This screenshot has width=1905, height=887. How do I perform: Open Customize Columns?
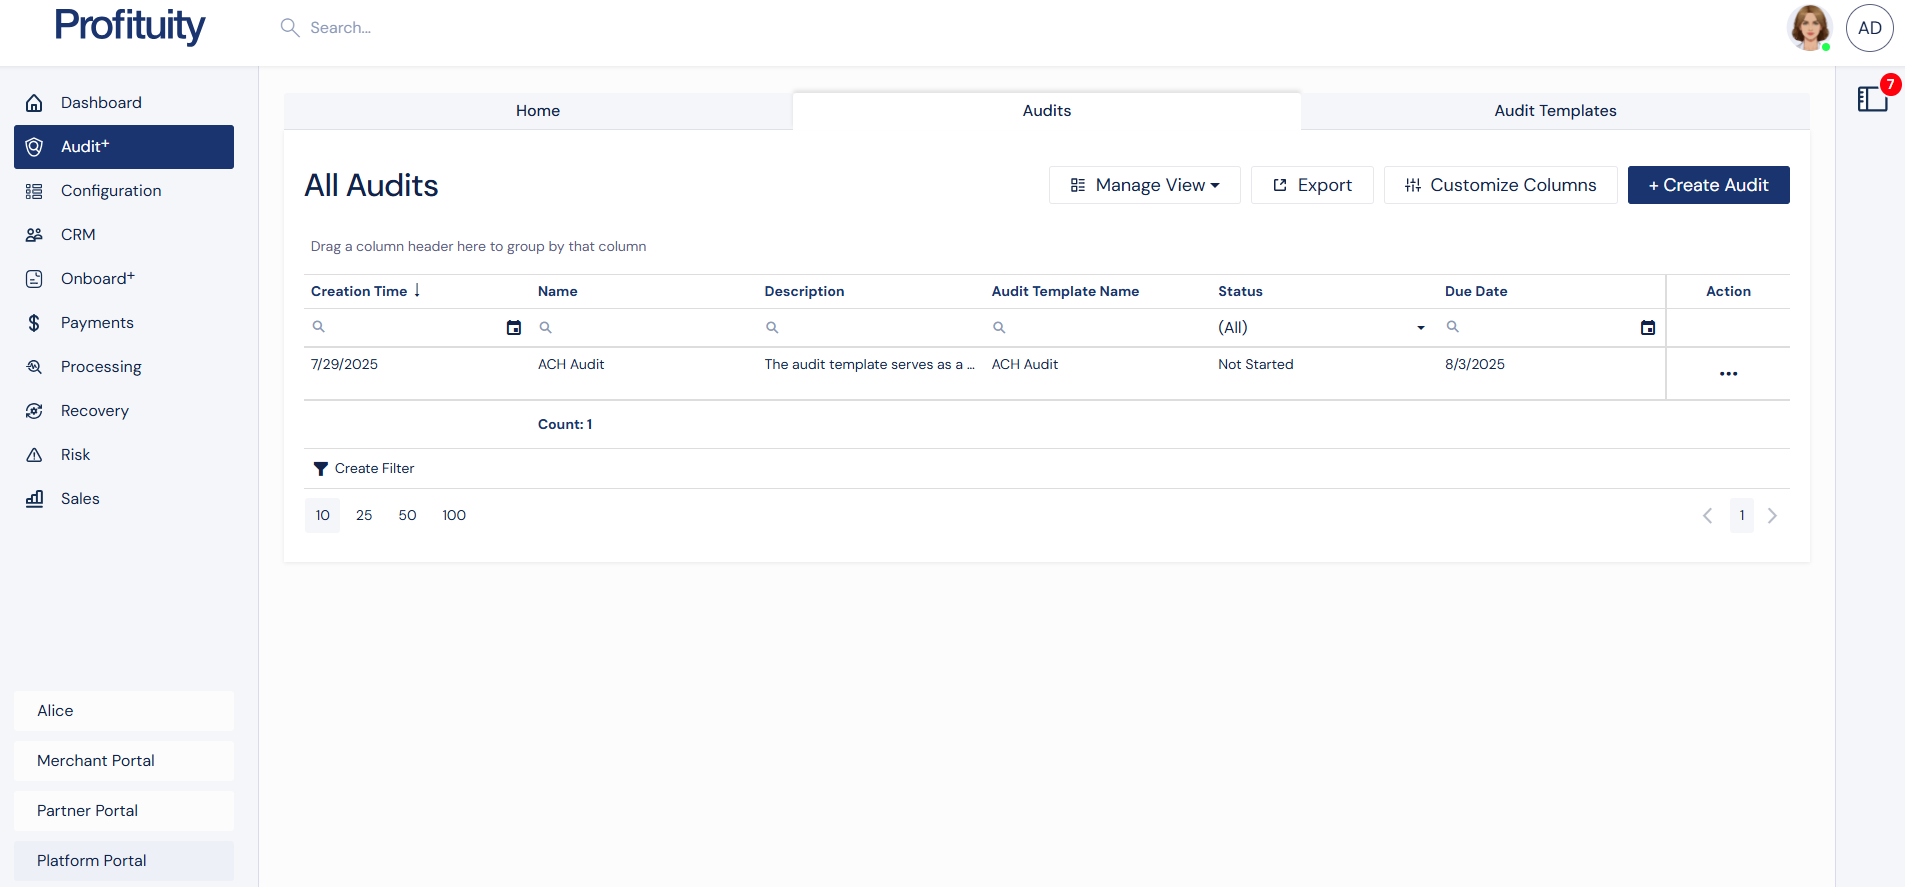tap(1500, 185)
